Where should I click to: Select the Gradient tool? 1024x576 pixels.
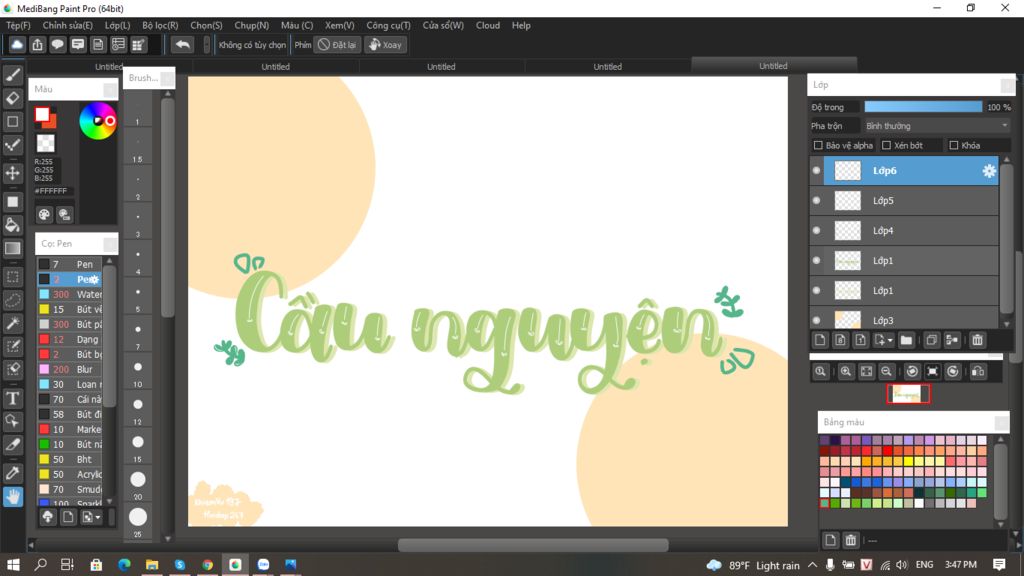[12, 249]
